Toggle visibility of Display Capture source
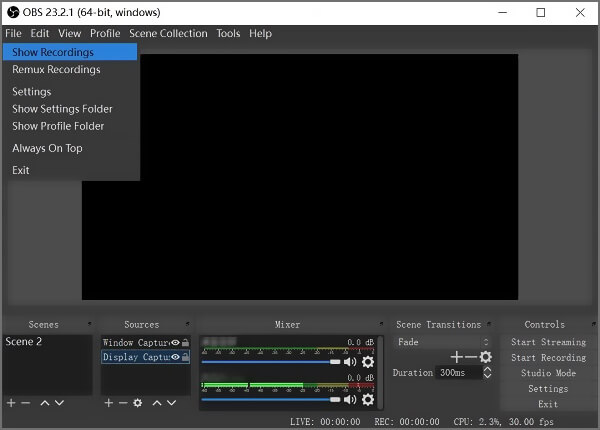This screenshot has width=600, height=430. [x=175, y=357]
